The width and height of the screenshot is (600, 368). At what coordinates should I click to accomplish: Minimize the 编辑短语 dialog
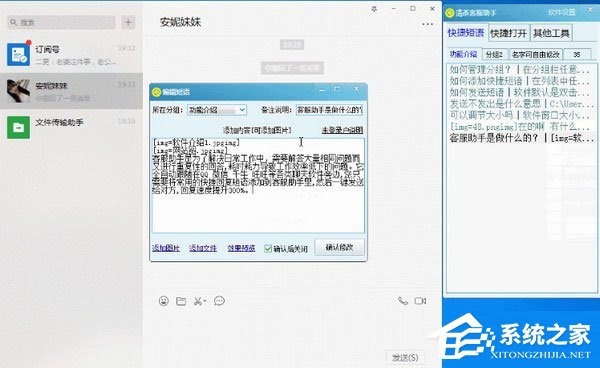tap(322, 90)
